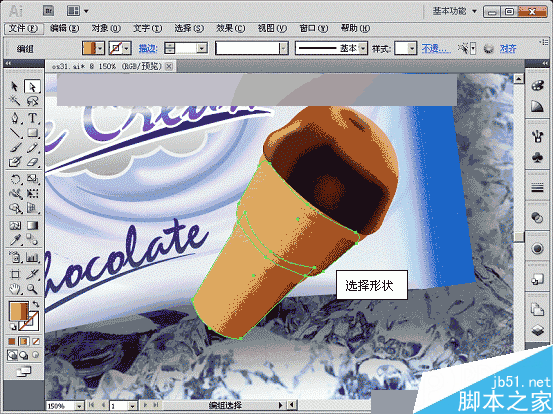Select the Line Segment tool
553x414 pixels.
pos(14,133)
